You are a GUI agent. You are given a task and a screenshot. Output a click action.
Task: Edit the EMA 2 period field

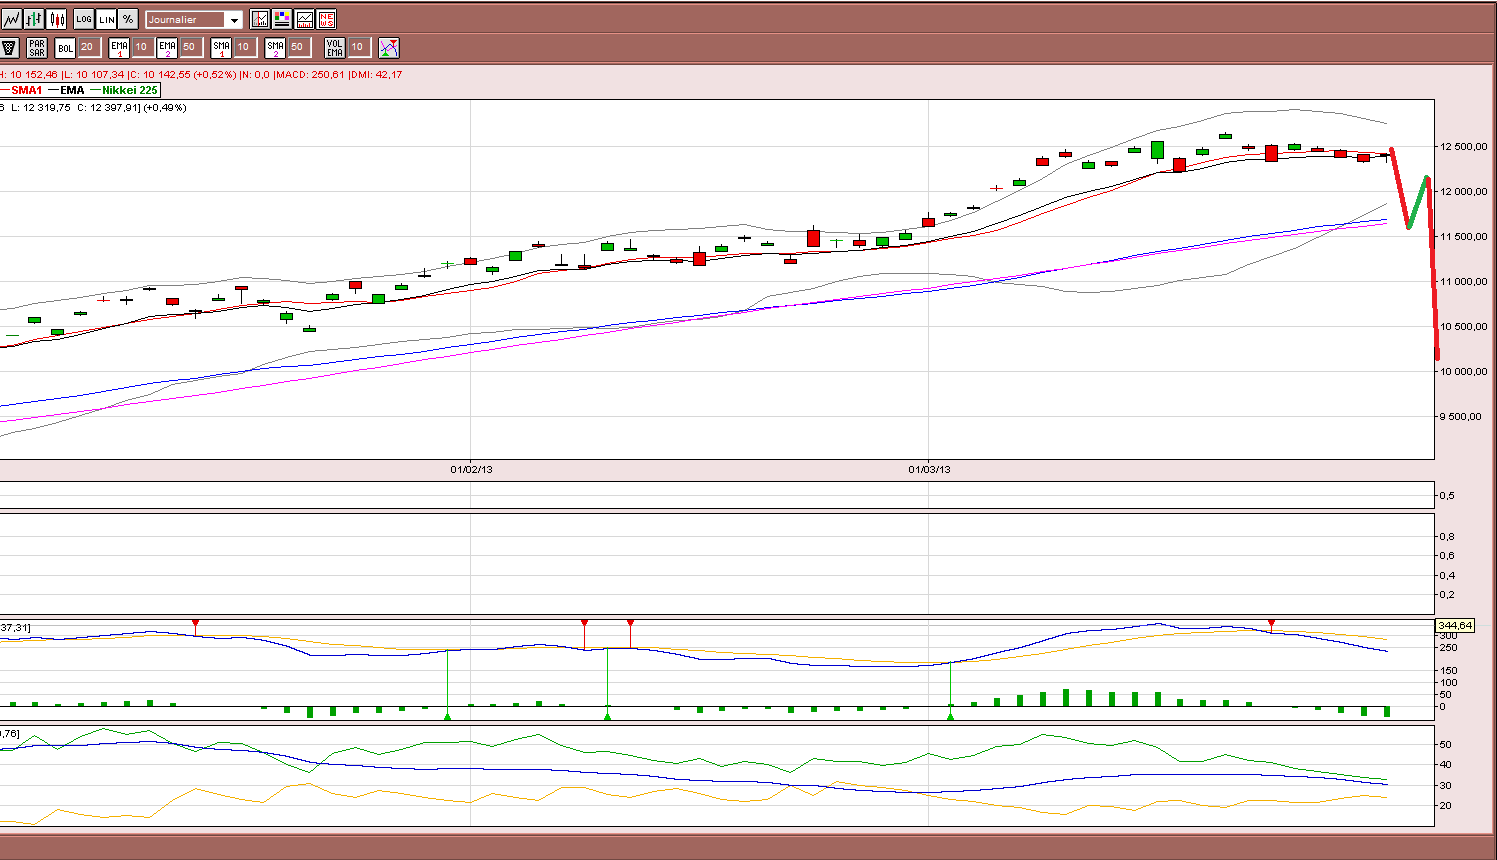click(x=190, y=47)
